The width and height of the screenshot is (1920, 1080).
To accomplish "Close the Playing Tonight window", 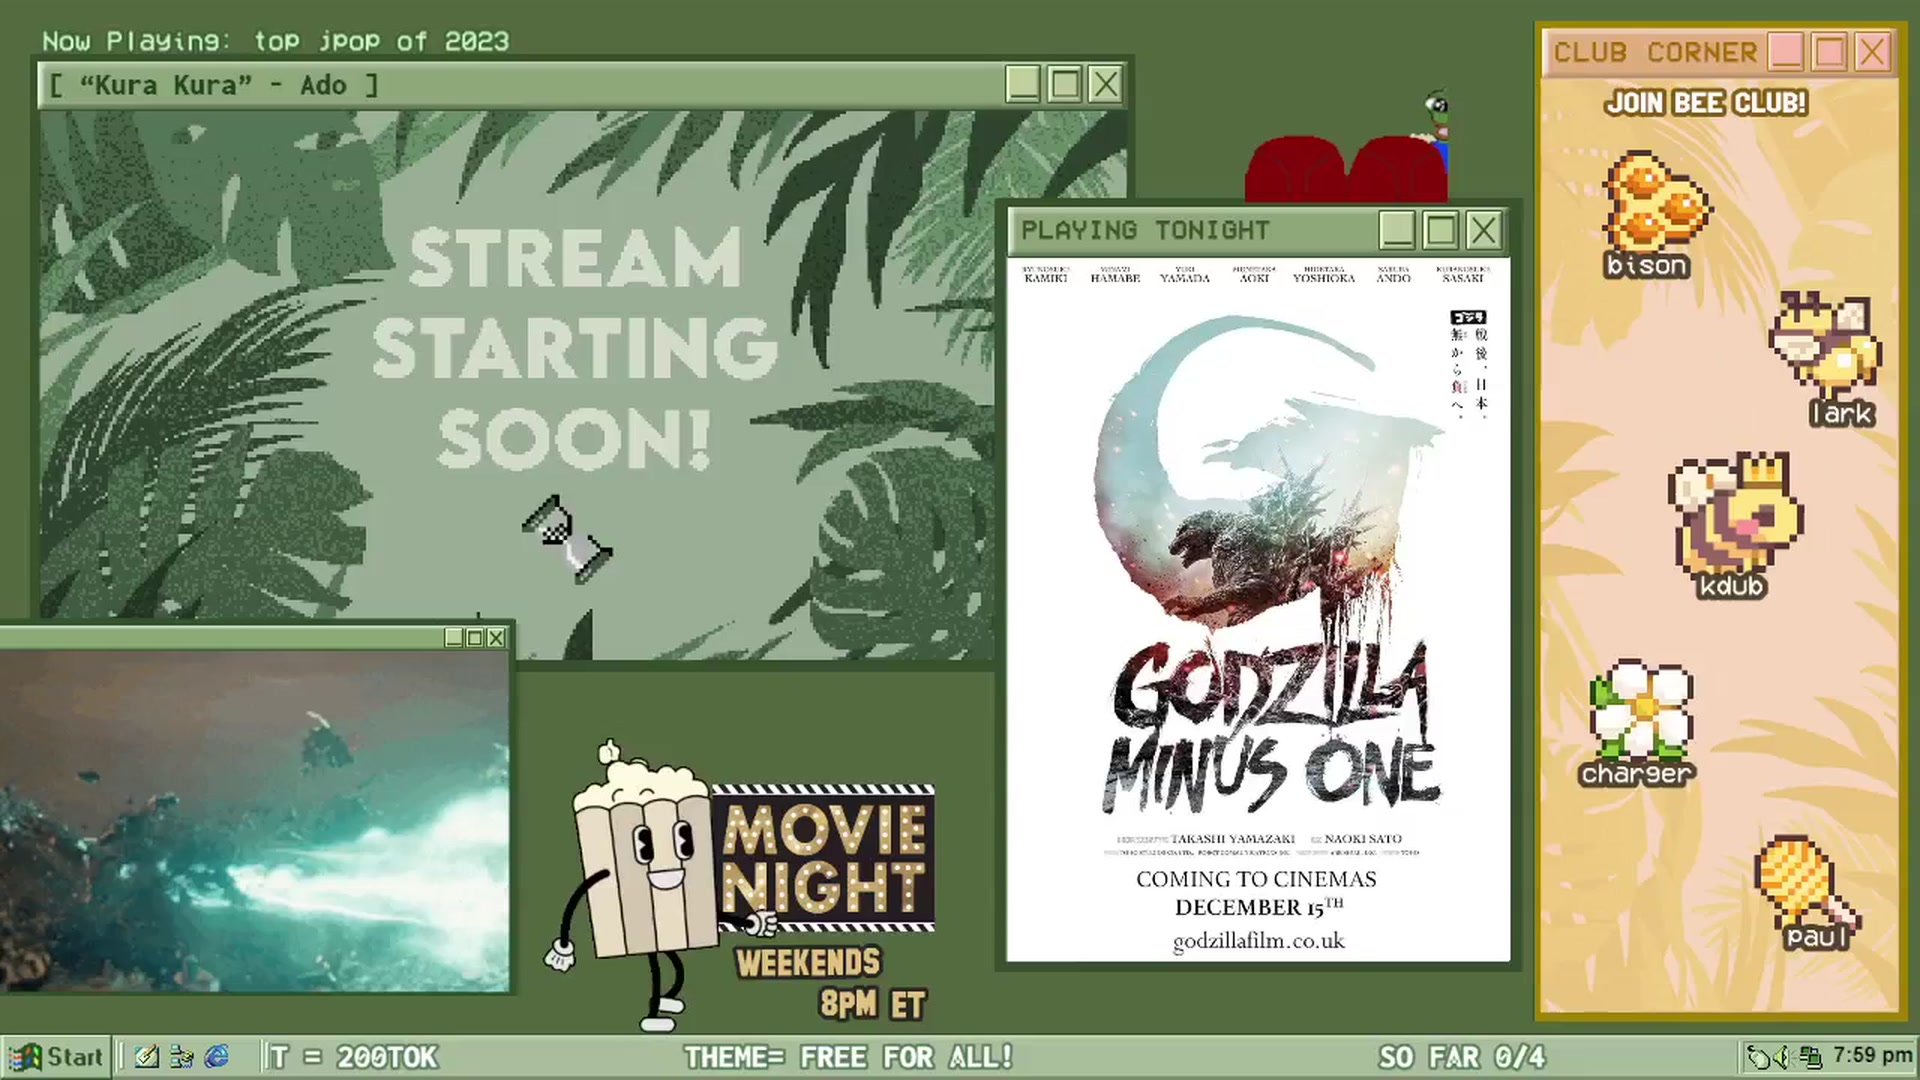I will pos(1484,231).
